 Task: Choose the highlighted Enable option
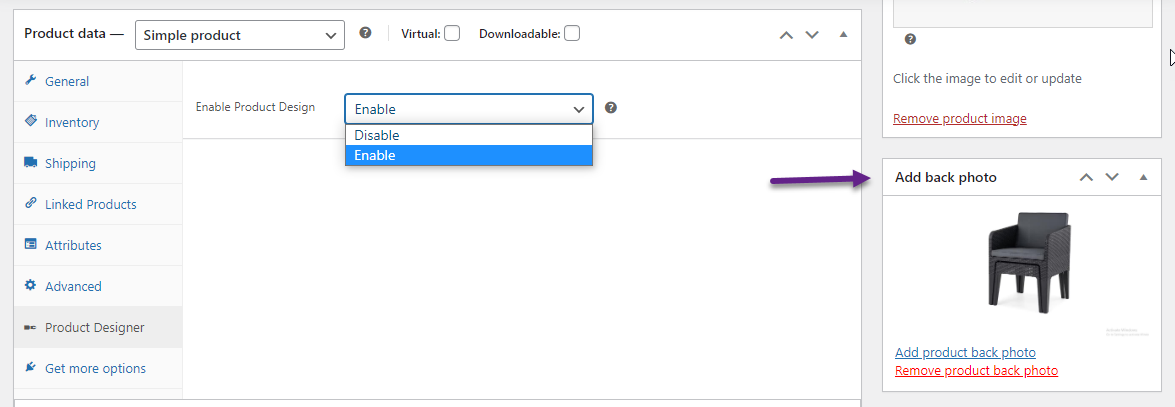[469, 155]
